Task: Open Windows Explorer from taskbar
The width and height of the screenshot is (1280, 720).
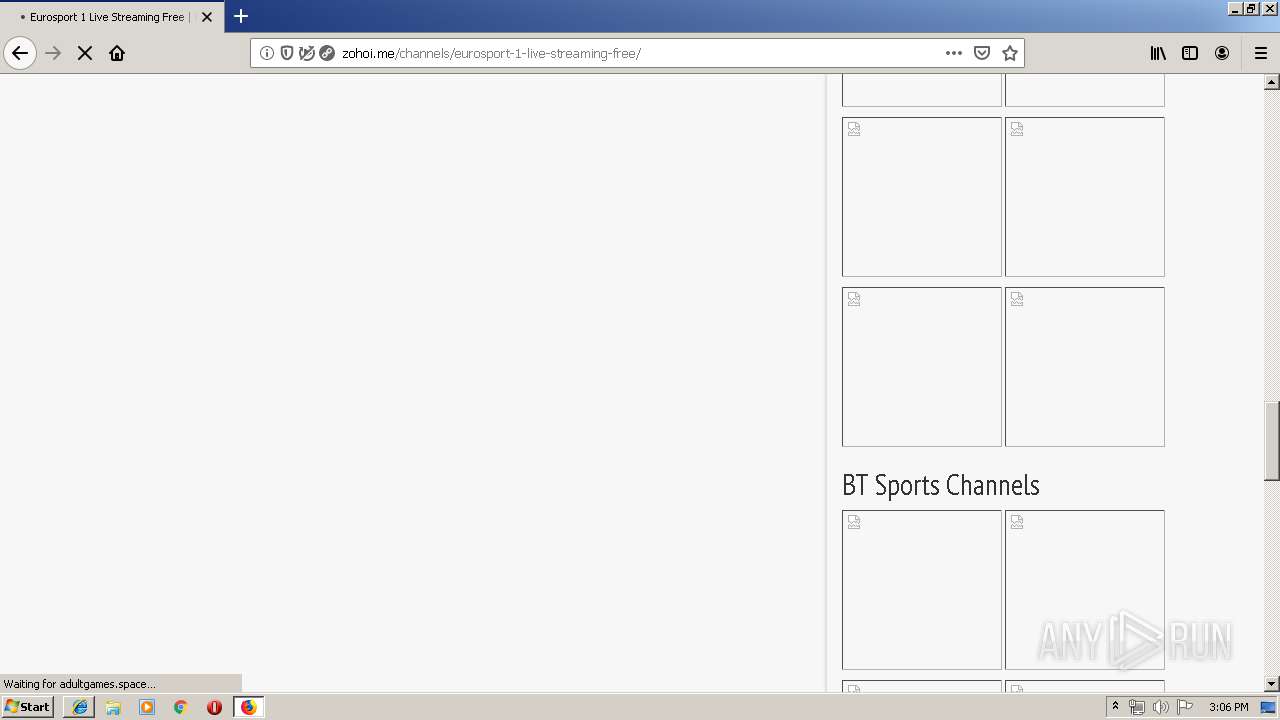Action: coord(113,707)
